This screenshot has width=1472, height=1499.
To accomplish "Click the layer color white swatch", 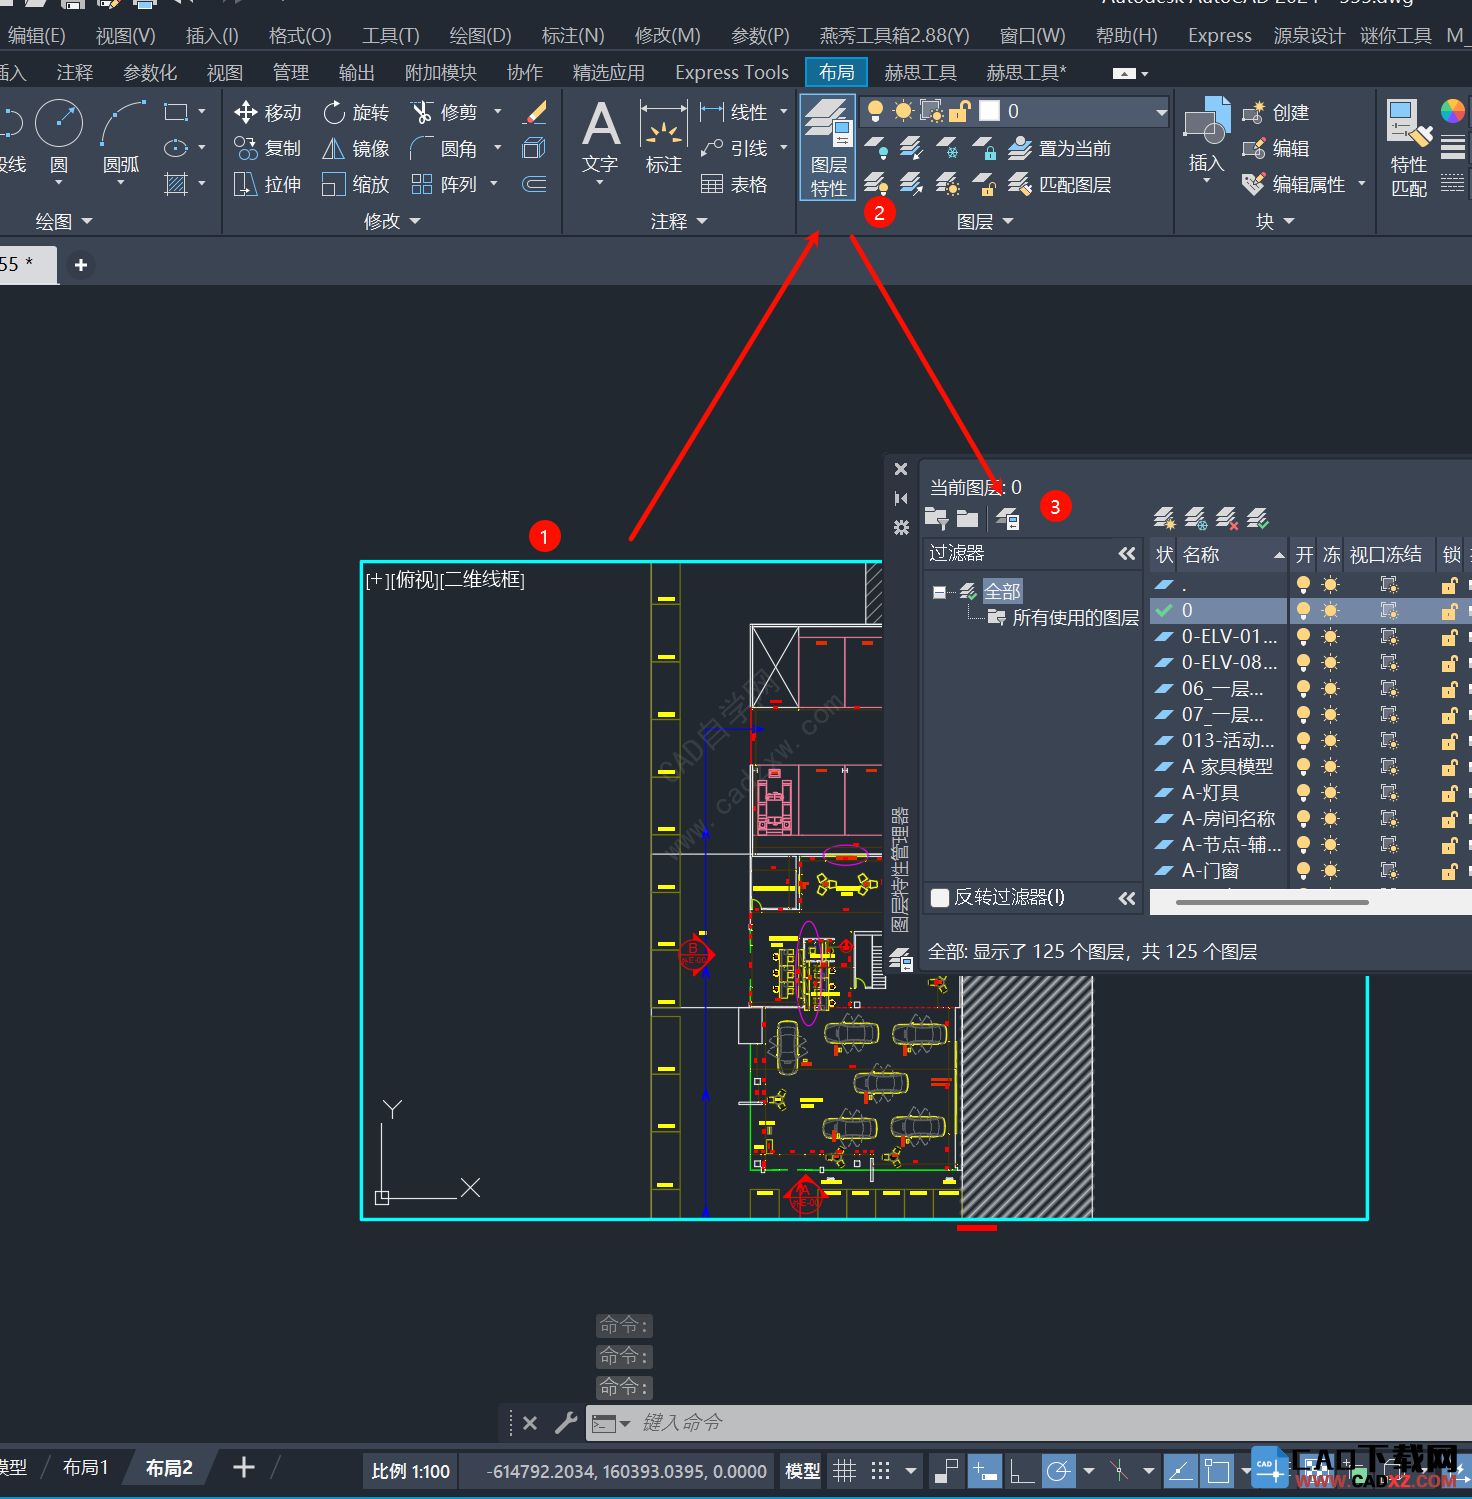I will coord(989,111).
